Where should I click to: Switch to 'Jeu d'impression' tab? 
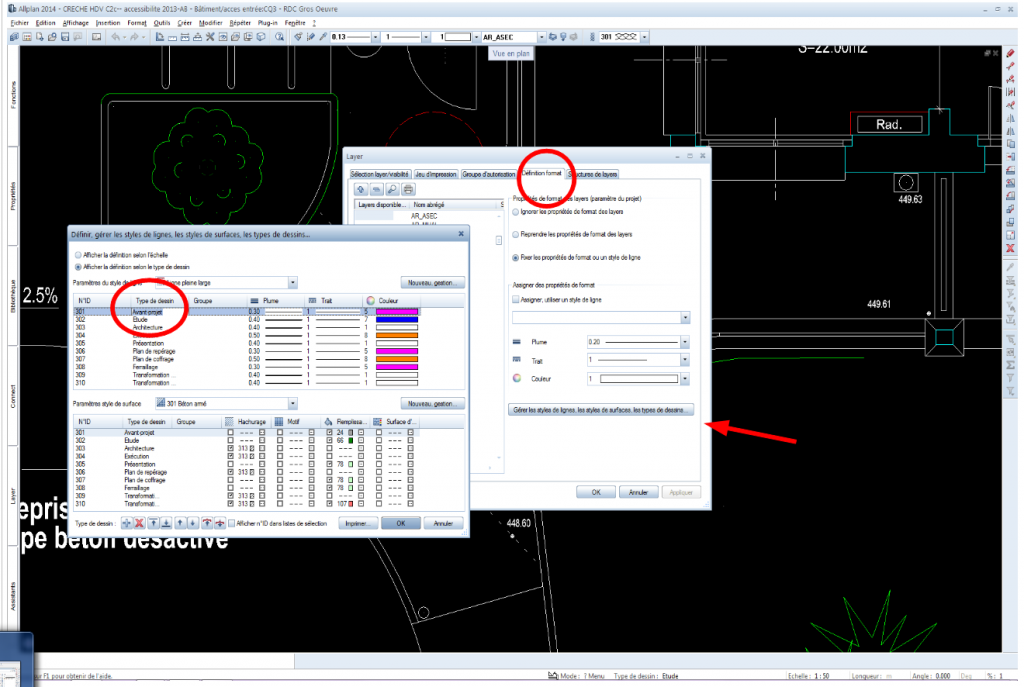(436, 174)
